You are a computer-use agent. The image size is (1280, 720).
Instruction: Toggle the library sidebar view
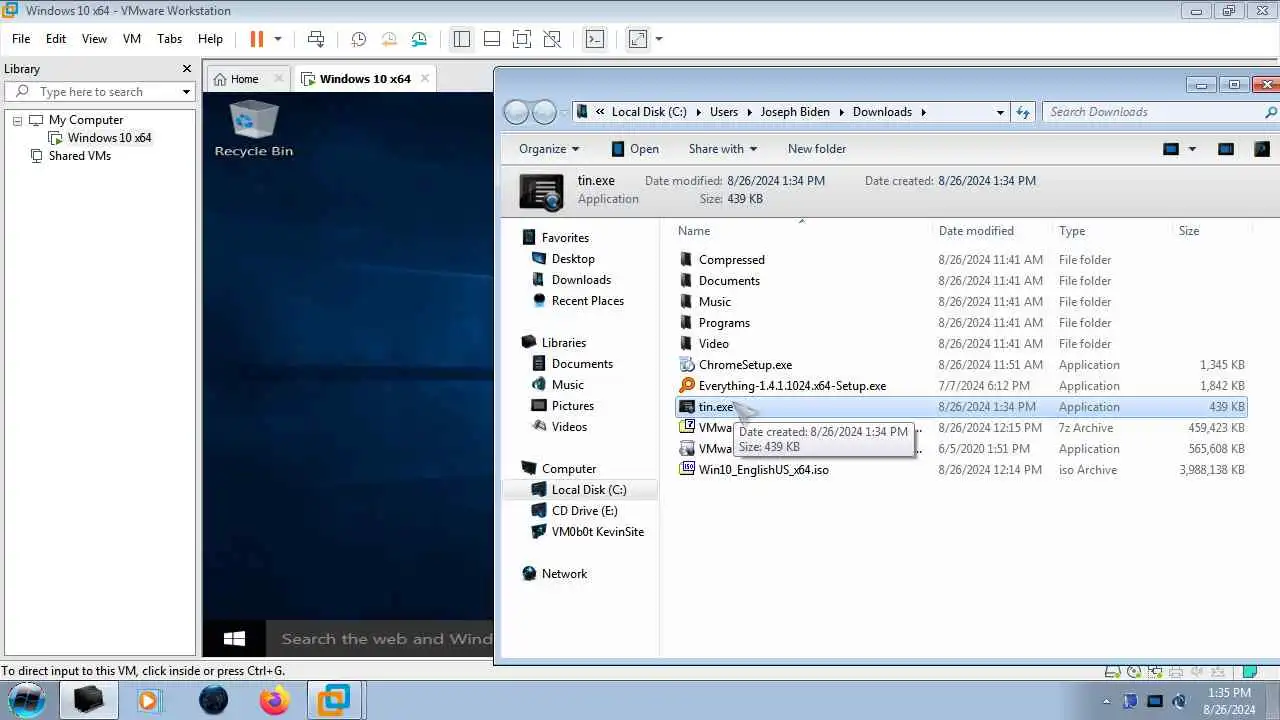[x=461, y=39]
